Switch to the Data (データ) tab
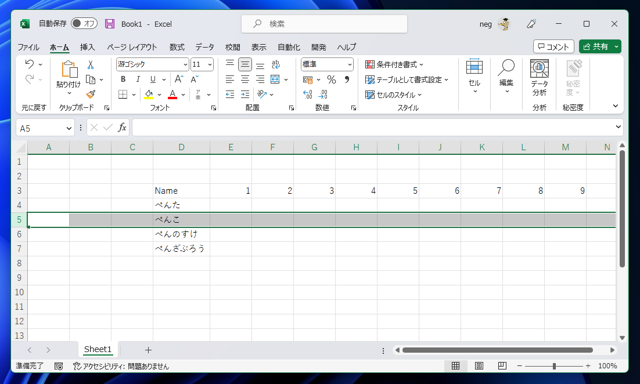Viewport: 640px width, 384px height. 204,47
